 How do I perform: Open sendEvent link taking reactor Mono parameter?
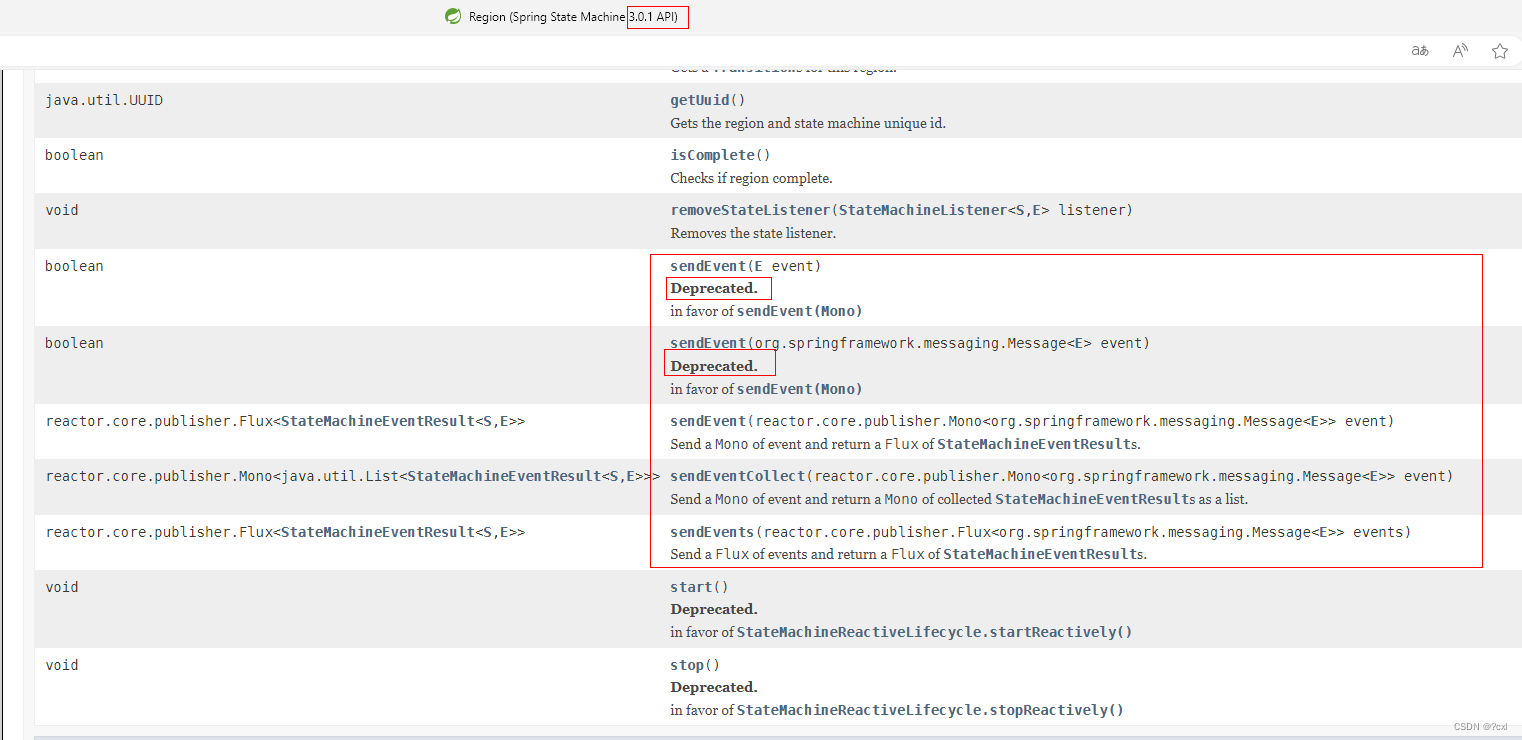pos(708,421)
